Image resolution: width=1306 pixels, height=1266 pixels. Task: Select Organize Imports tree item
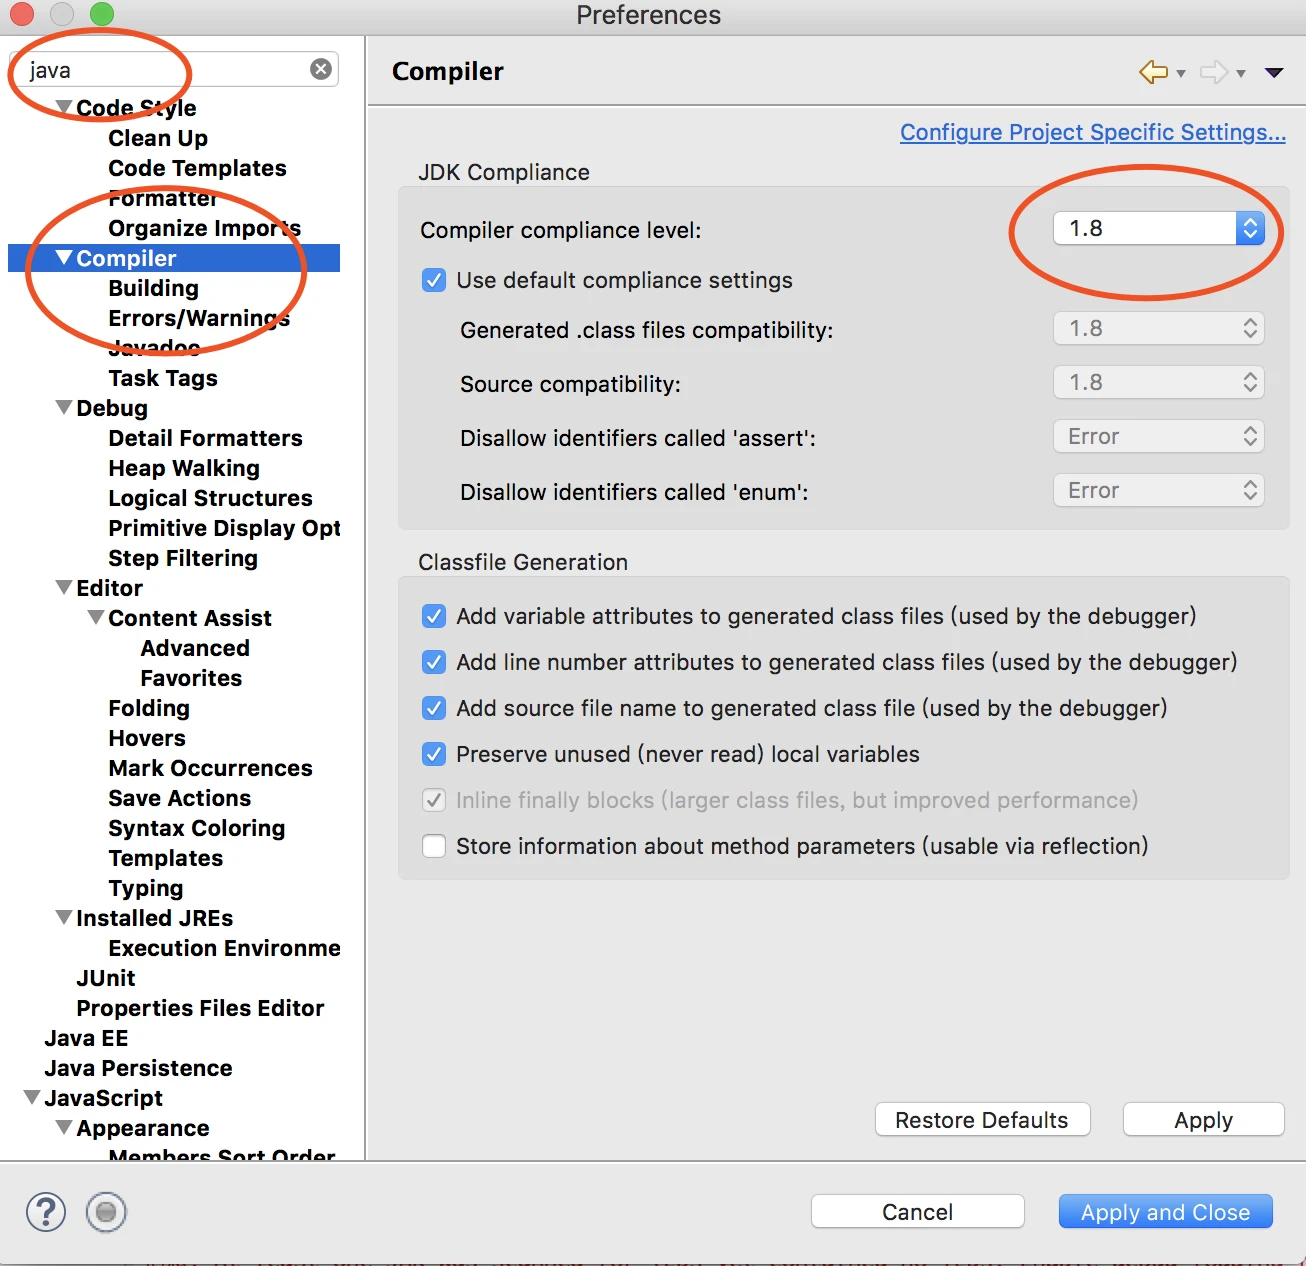tap(204, 228)
